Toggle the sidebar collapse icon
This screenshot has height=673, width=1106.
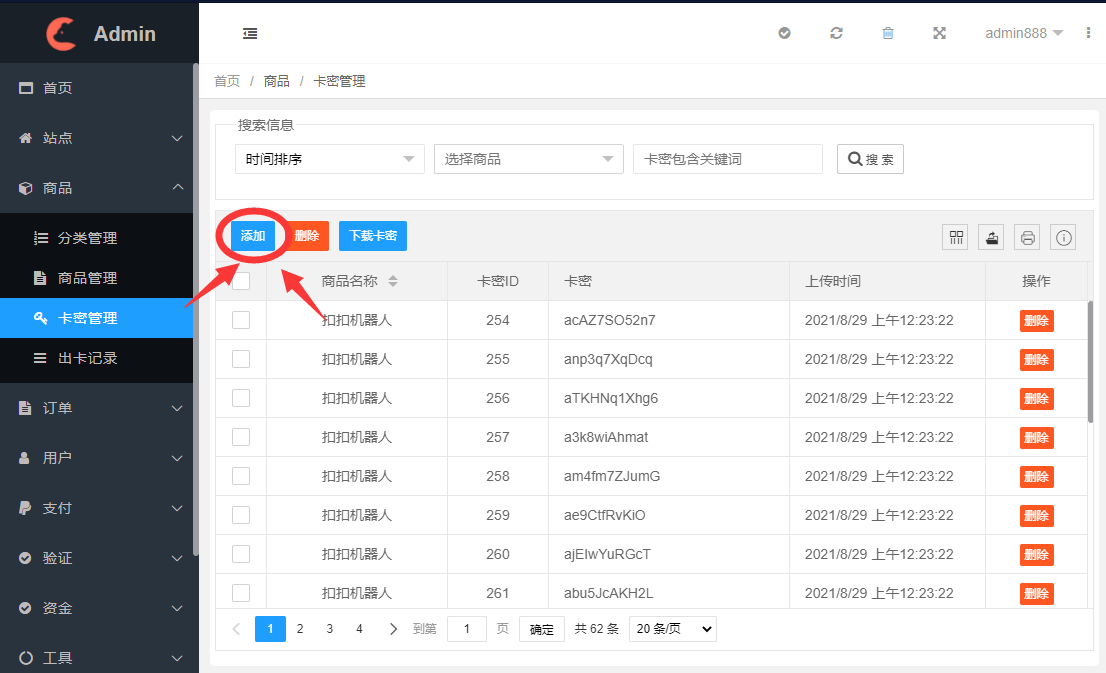click(x=250, y=33)
